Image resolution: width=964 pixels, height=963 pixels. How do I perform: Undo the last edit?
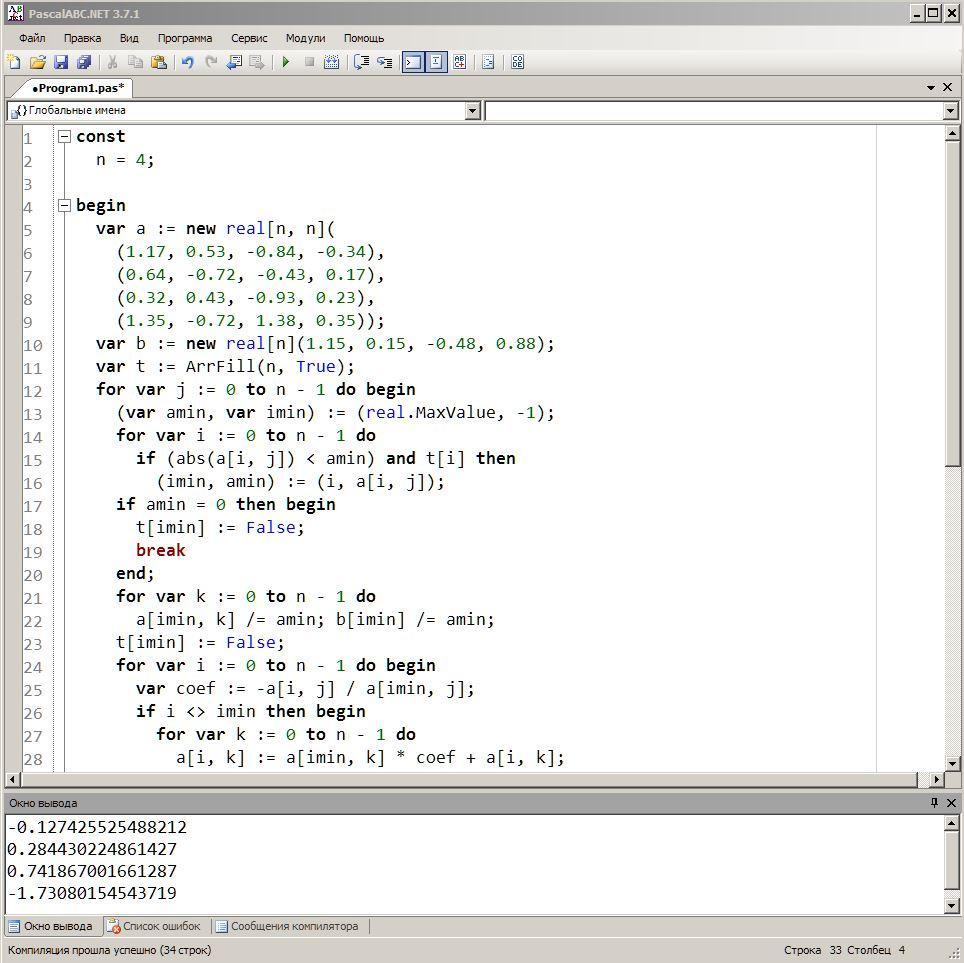click(187, 62)
